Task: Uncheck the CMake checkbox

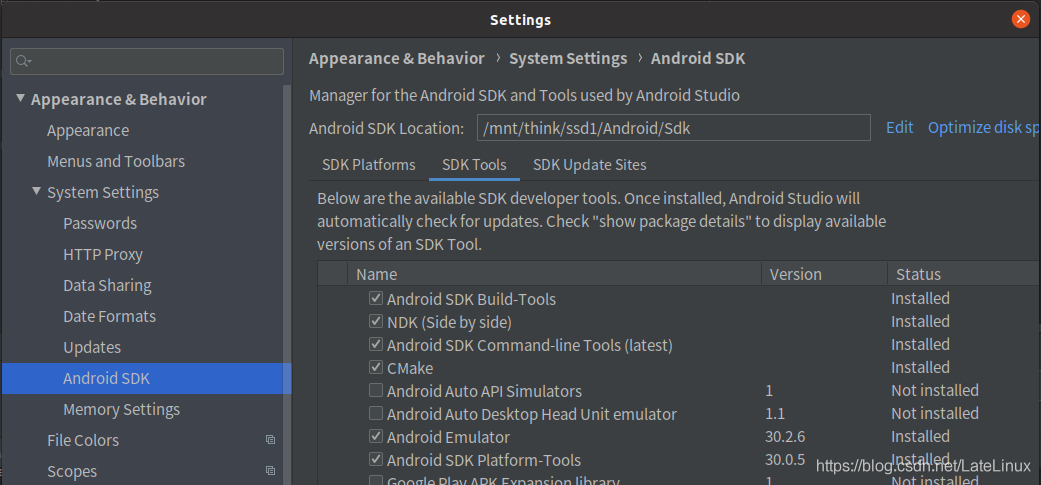Action: [376, 368]
